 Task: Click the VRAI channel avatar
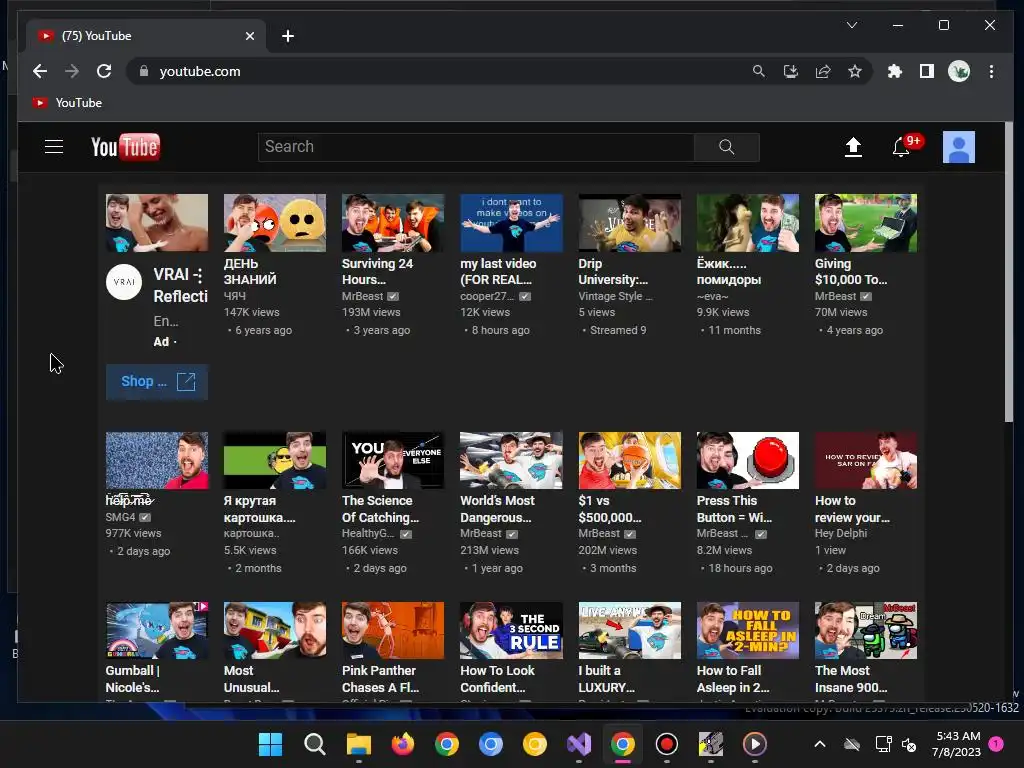pos(124,282)
